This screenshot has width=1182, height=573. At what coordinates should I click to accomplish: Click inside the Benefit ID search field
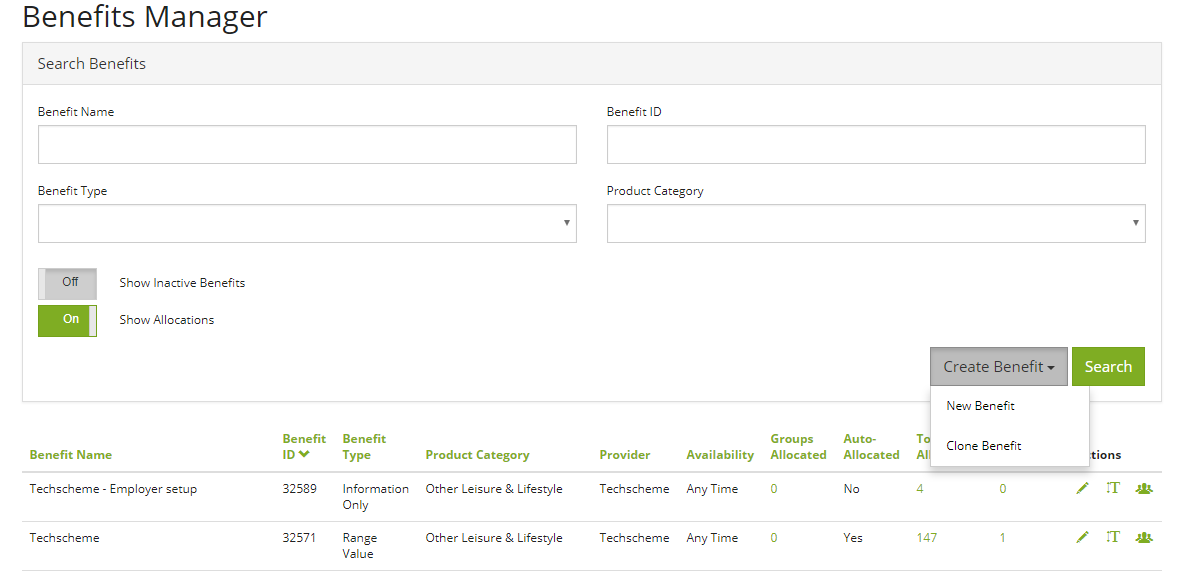(x=876, y=144)
